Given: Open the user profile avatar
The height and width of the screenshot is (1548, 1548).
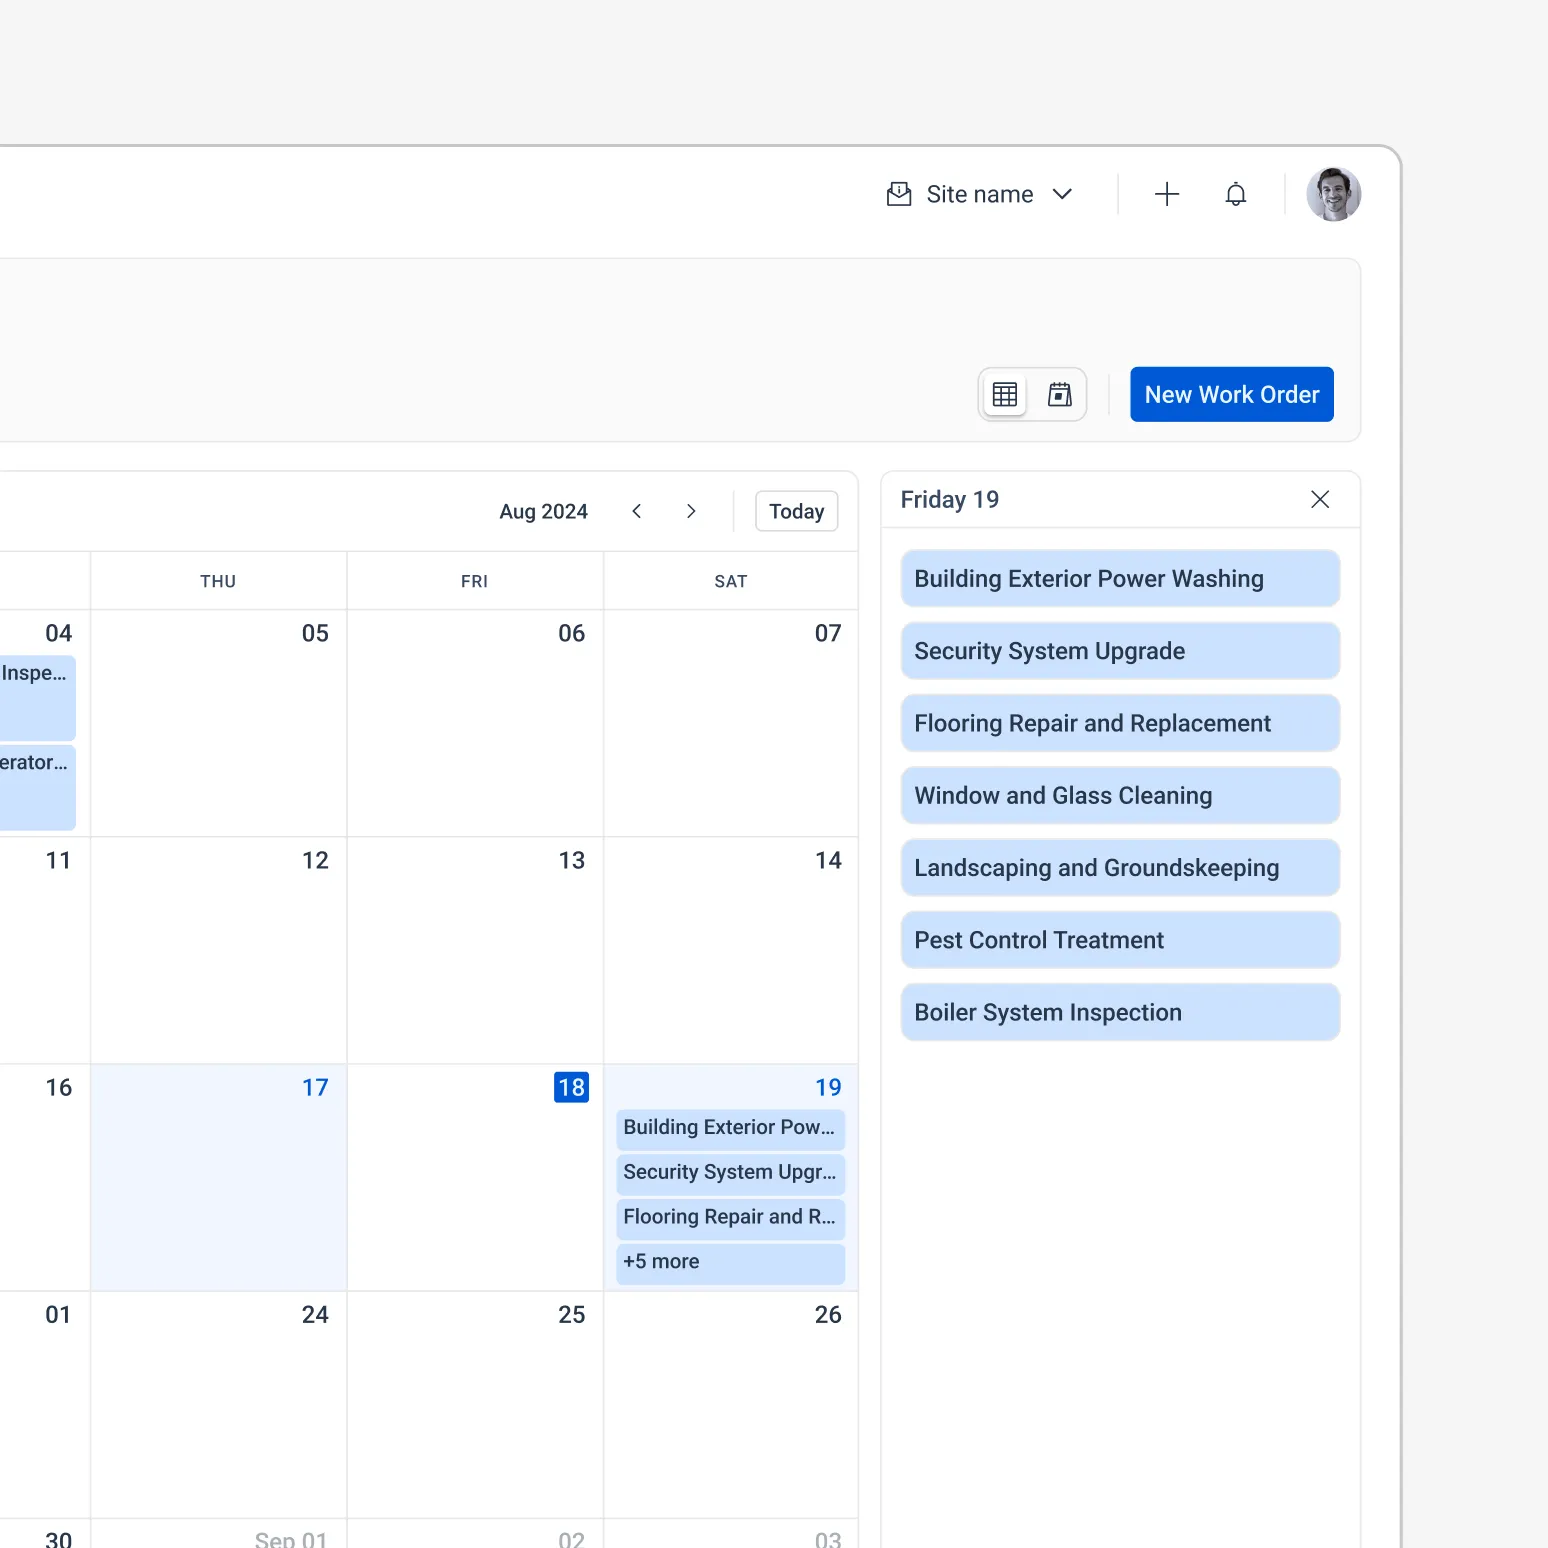Looking at the screenshot, I should click(x=1333, y=194).
